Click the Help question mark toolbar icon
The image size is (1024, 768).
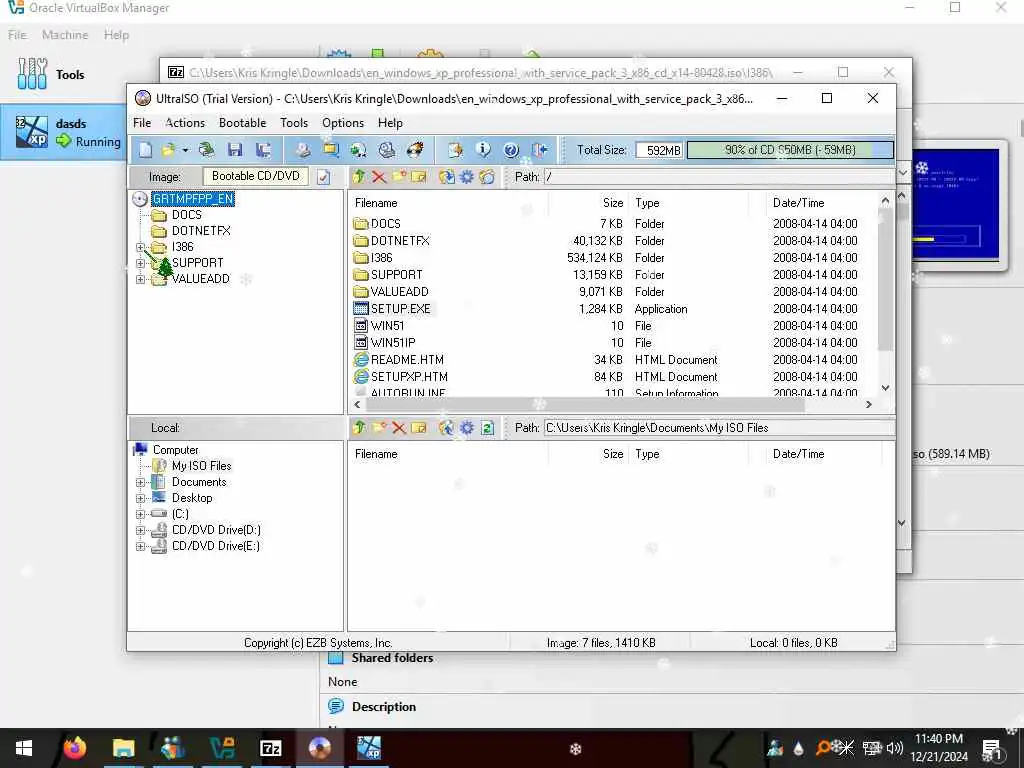pyautogui.click(x=511, y=150)
